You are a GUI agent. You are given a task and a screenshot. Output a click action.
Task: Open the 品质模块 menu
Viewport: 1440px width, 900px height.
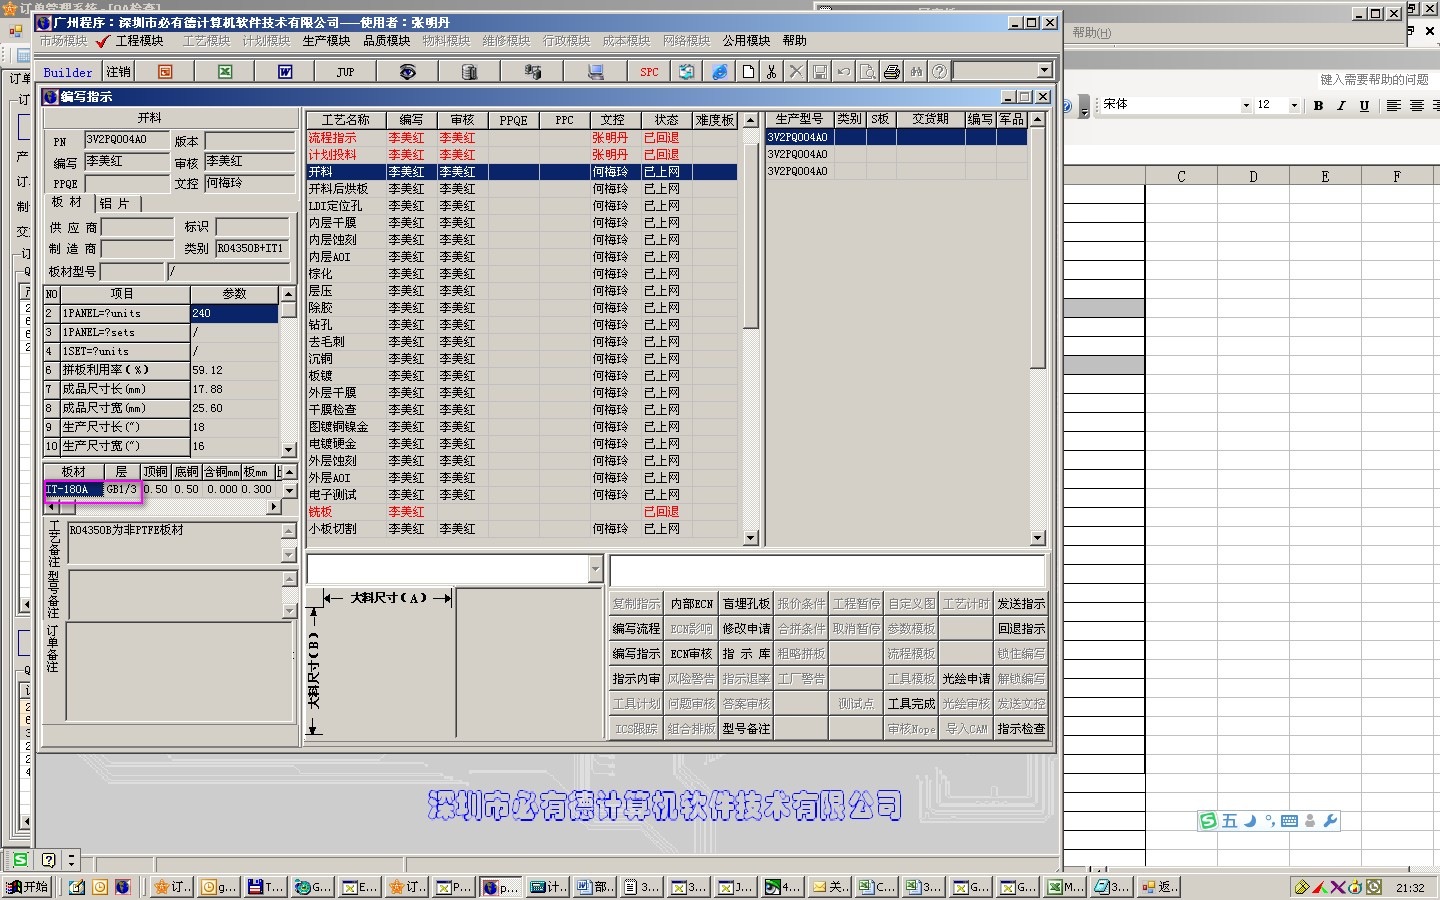coord(386,41)
